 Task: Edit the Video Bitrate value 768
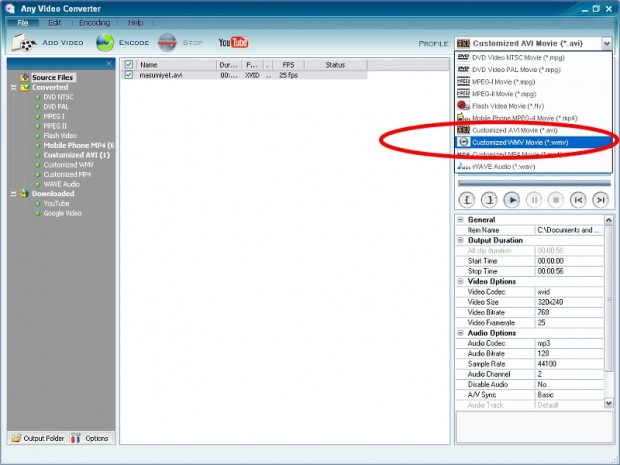click(x=569, y=312)
